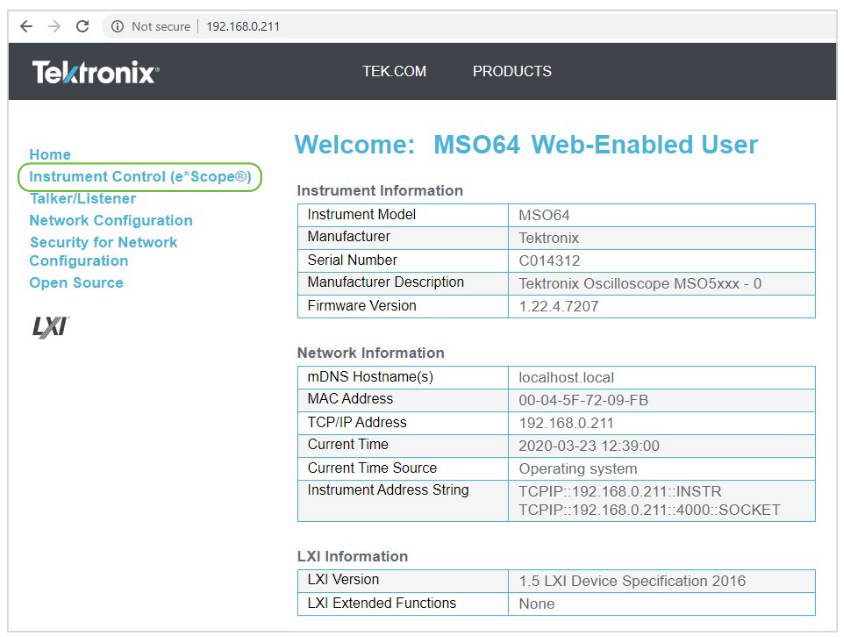This screenshot has height=637, width=844.
Task: Click the serial number value C014312
Action: 549,260
